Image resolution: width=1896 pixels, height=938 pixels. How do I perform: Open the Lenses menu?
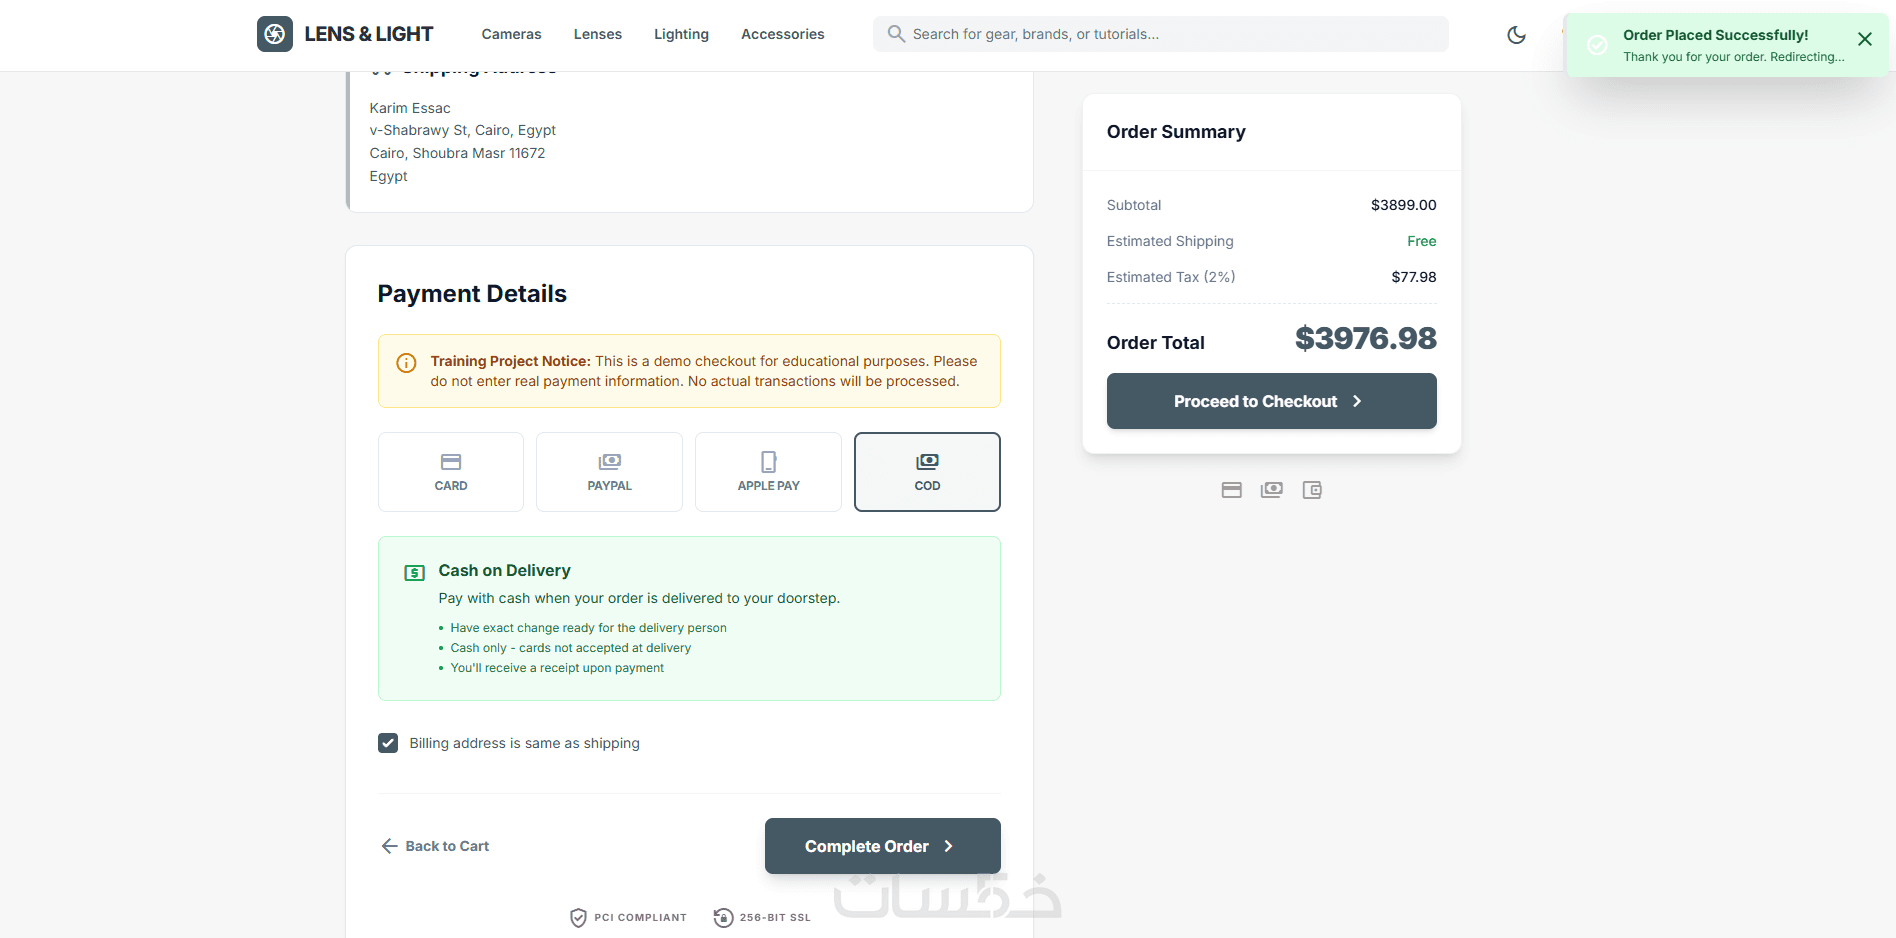(x=597, y=34)
